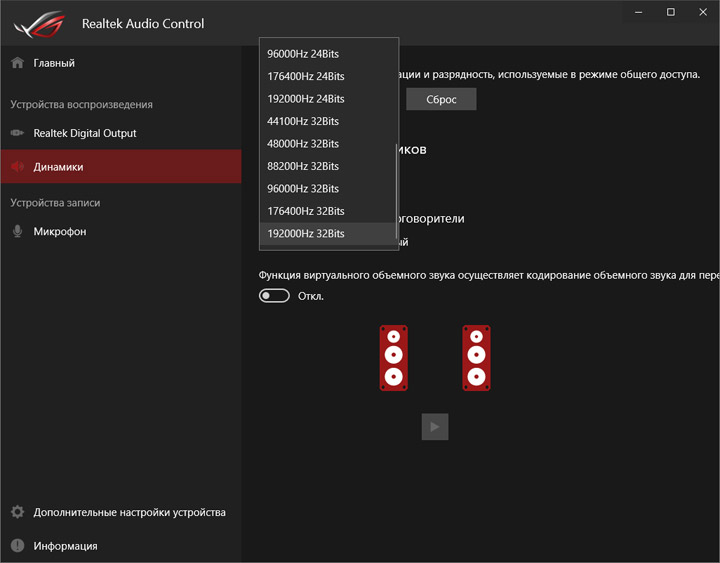Click the Откл. toggle label
This screenshot has width=720, height=563.
point(311,296)
